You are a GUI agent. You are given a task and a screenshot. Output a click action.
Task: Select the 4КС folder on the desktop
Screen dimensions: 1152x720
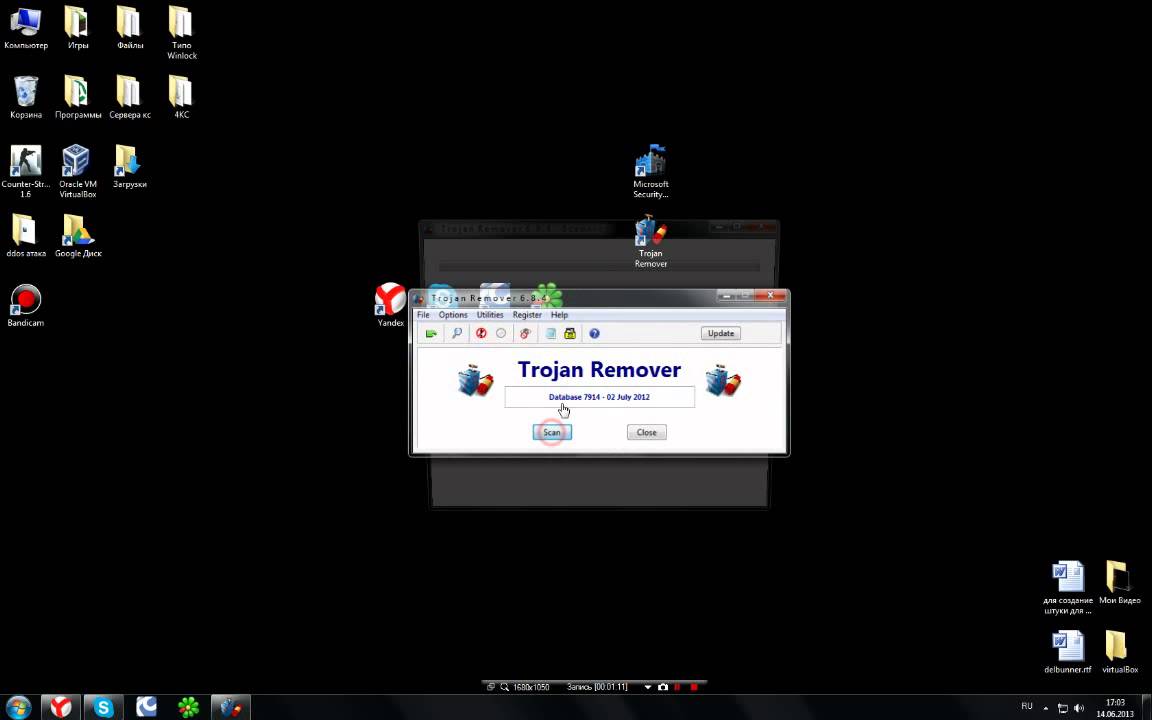(x=181, y=97)
